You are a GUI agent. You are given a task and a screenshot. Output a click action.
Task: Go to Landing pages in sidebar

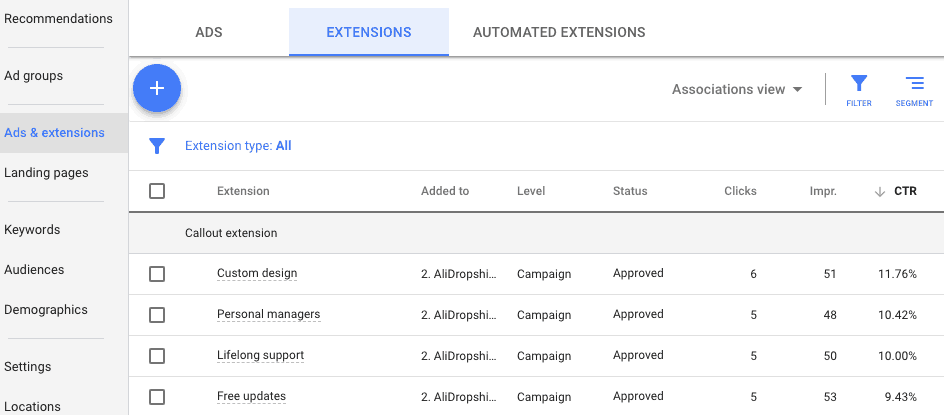46,173
